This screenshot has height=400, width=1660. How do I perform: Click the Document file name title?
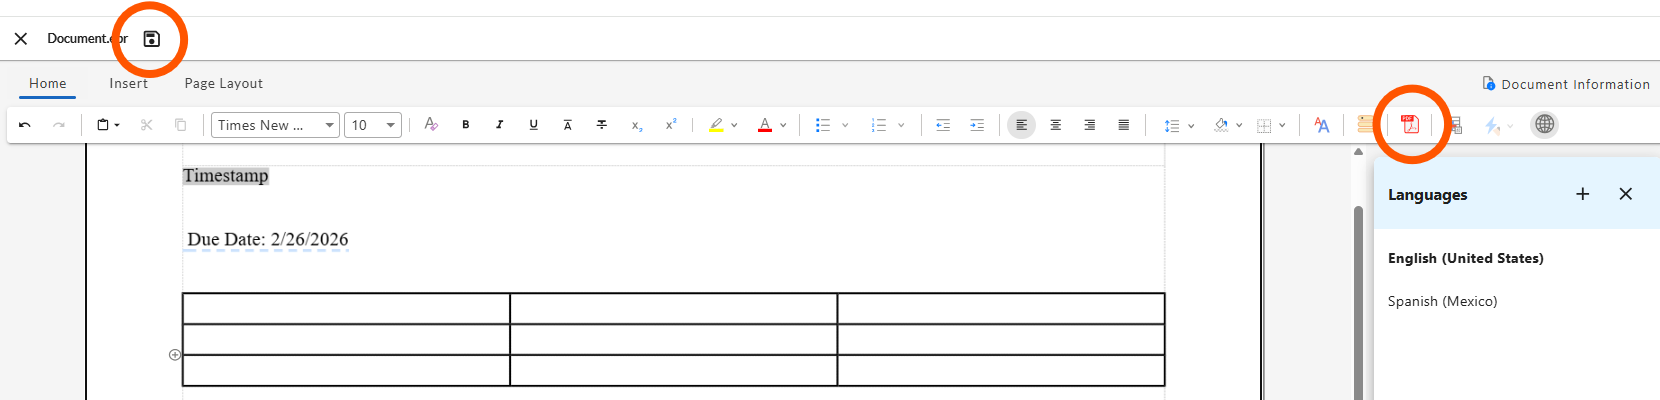click(87, 39)
